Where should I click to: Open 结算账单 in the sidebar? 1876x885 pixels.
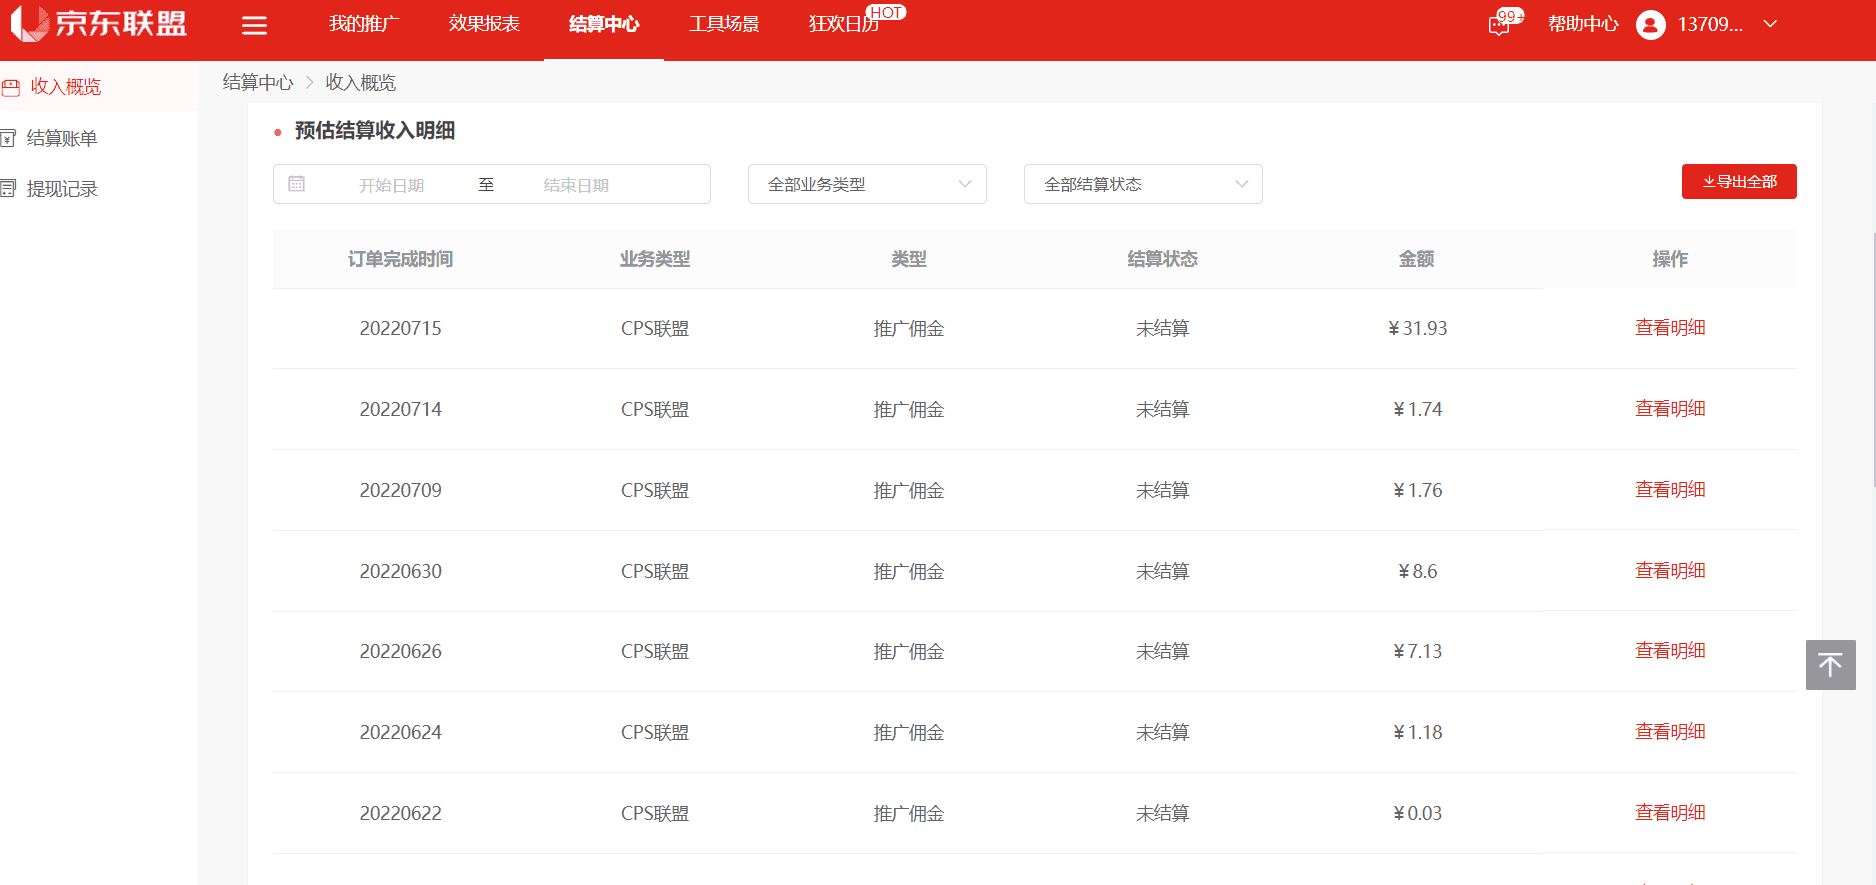tap(62, 138)
